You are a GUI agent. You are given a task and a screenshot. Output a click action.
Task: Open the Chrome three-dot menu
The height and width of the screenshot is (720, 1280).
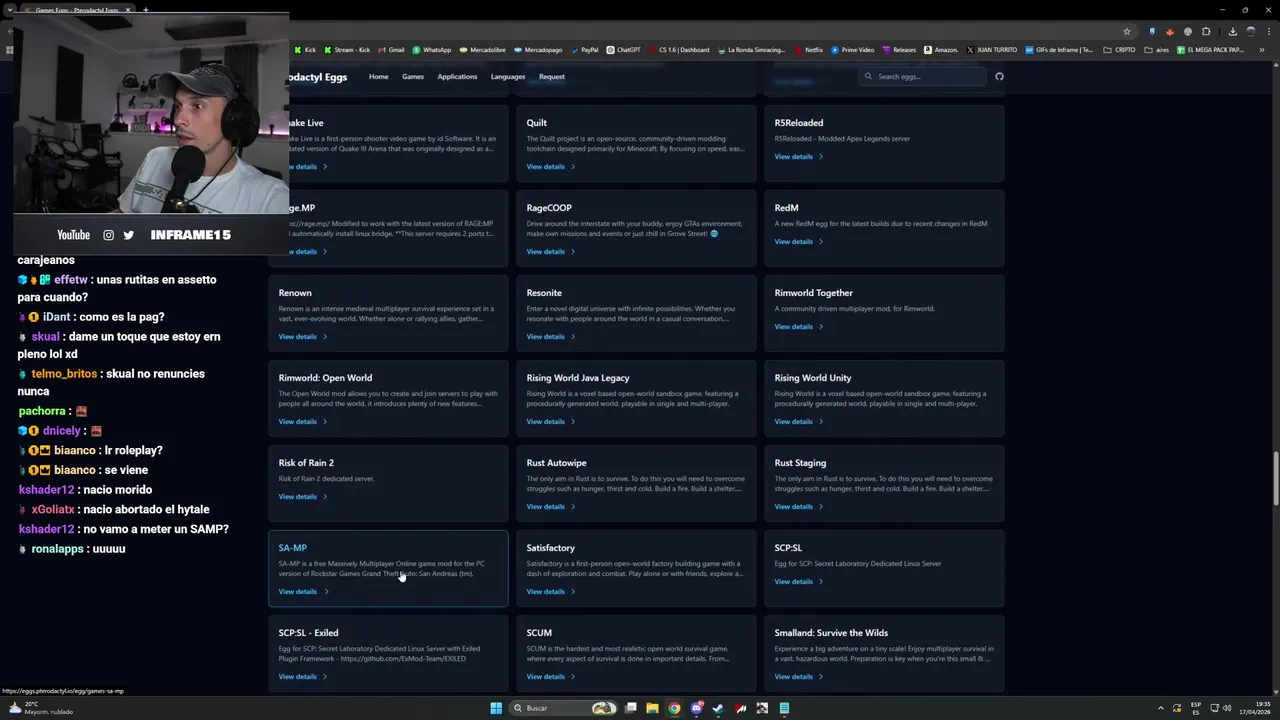1267,31
